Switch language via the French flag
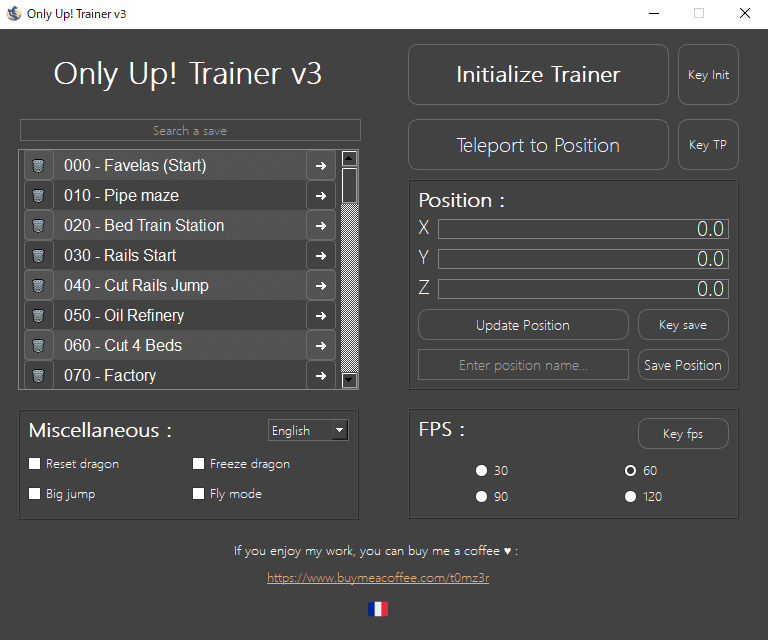 [378, 609]
